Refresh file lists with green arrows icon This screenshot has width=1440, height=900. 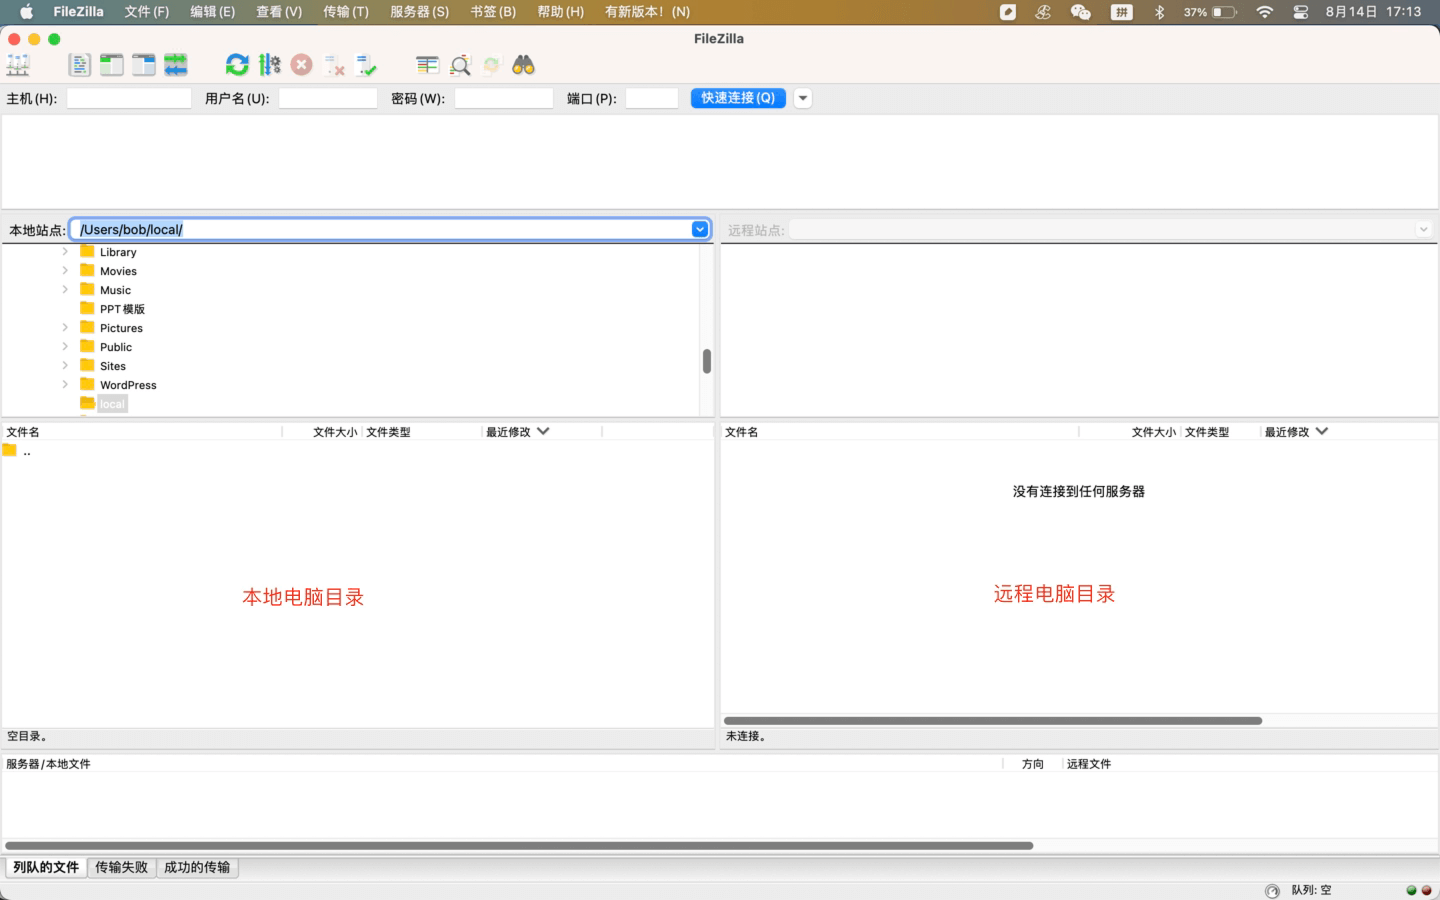click(x=237, y=65)
